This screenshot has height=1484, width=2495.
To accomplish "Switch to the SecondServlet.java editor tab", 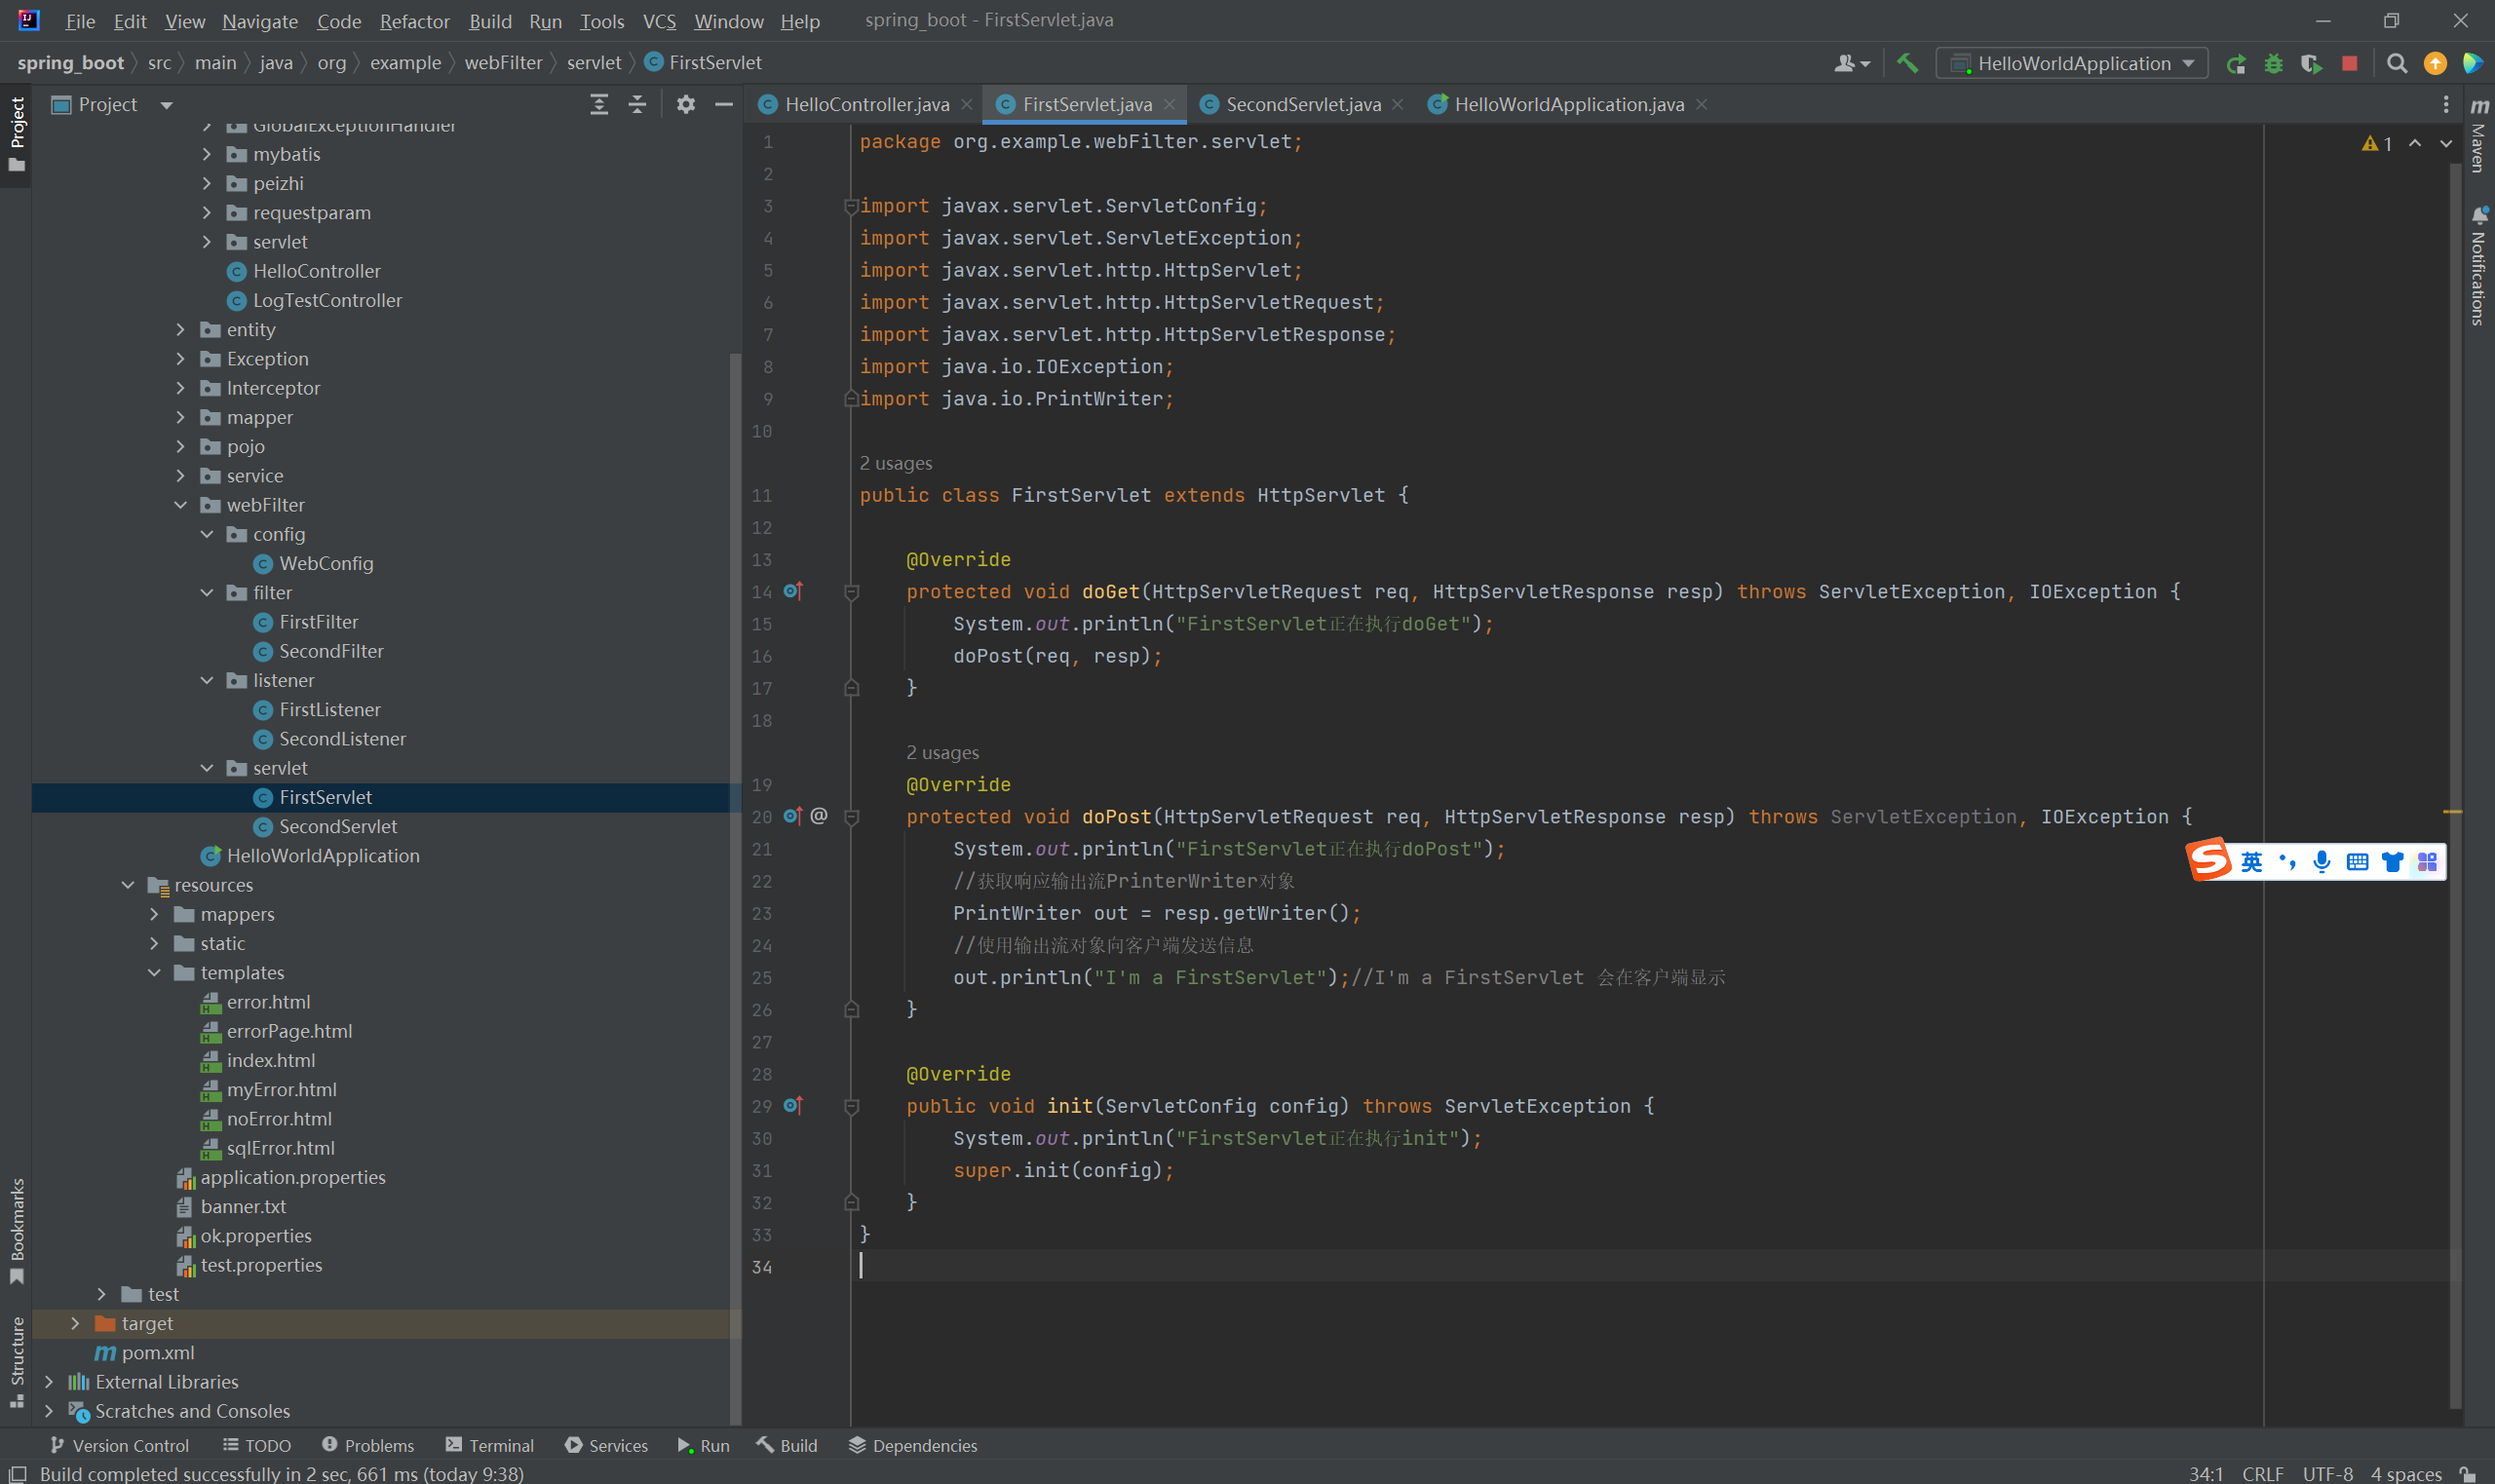I will 1302,104.
